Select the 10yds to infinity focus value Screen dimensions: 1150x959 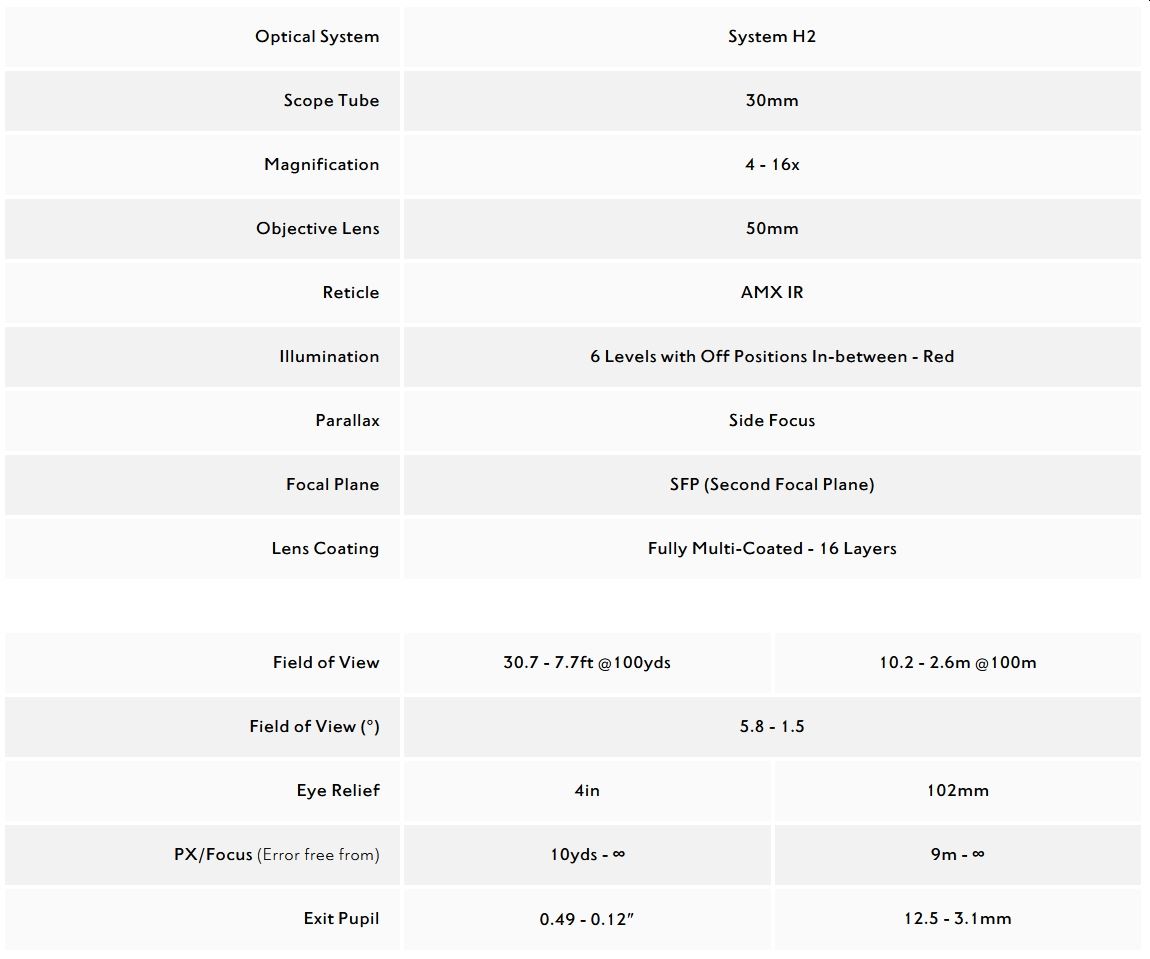pyautogui.click(x=587, y=854)
